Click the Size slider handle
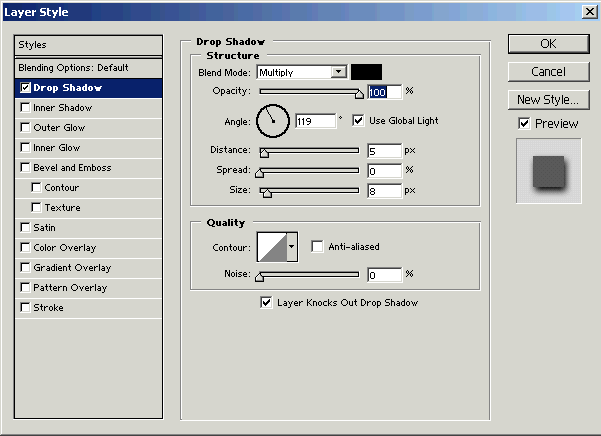 pyautogui.click(x=267, y=193)
